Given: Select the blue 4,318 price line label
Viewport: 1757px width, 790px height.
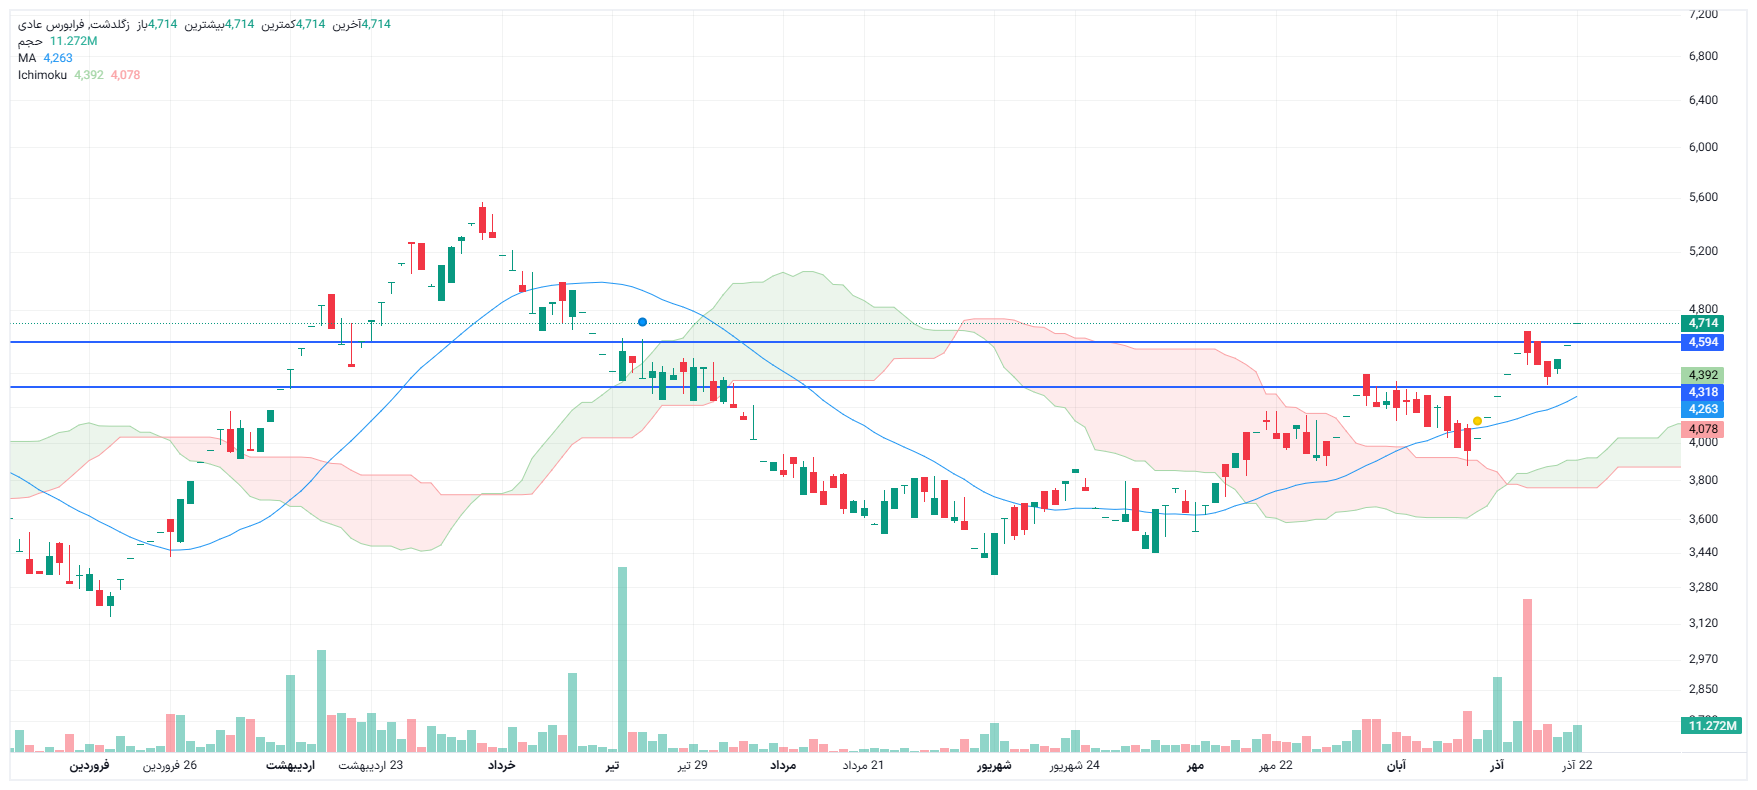Looking at the screenshot, I should point(1702,392).
